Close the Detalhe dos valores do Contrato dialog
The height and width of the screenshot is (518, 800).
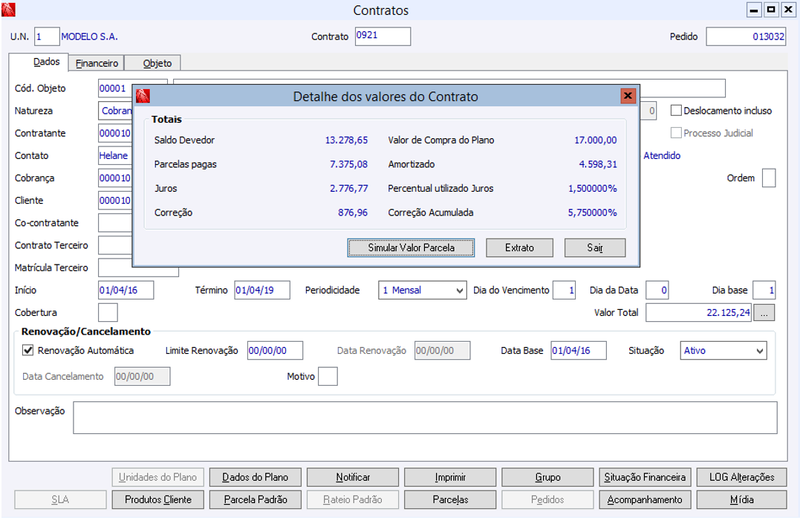[628, 95]
